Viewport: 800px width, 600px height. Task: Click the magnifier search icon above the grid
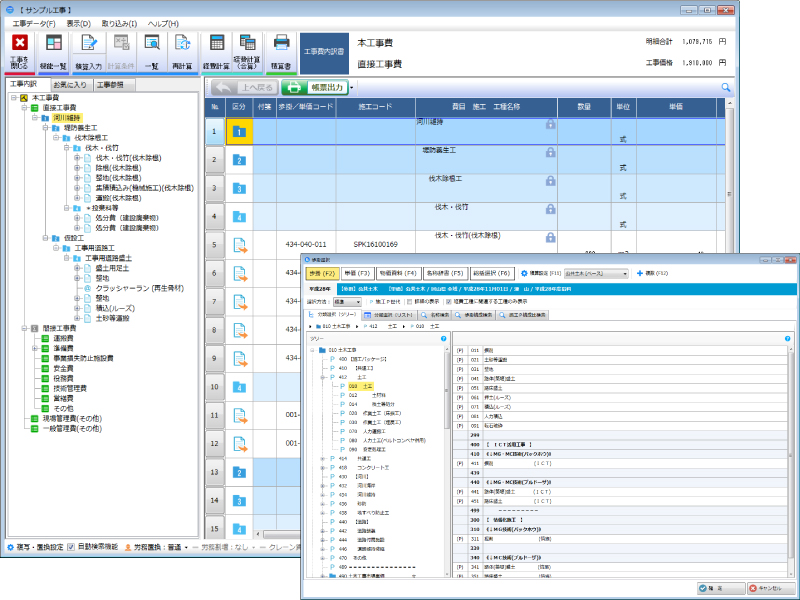point(726,88)
